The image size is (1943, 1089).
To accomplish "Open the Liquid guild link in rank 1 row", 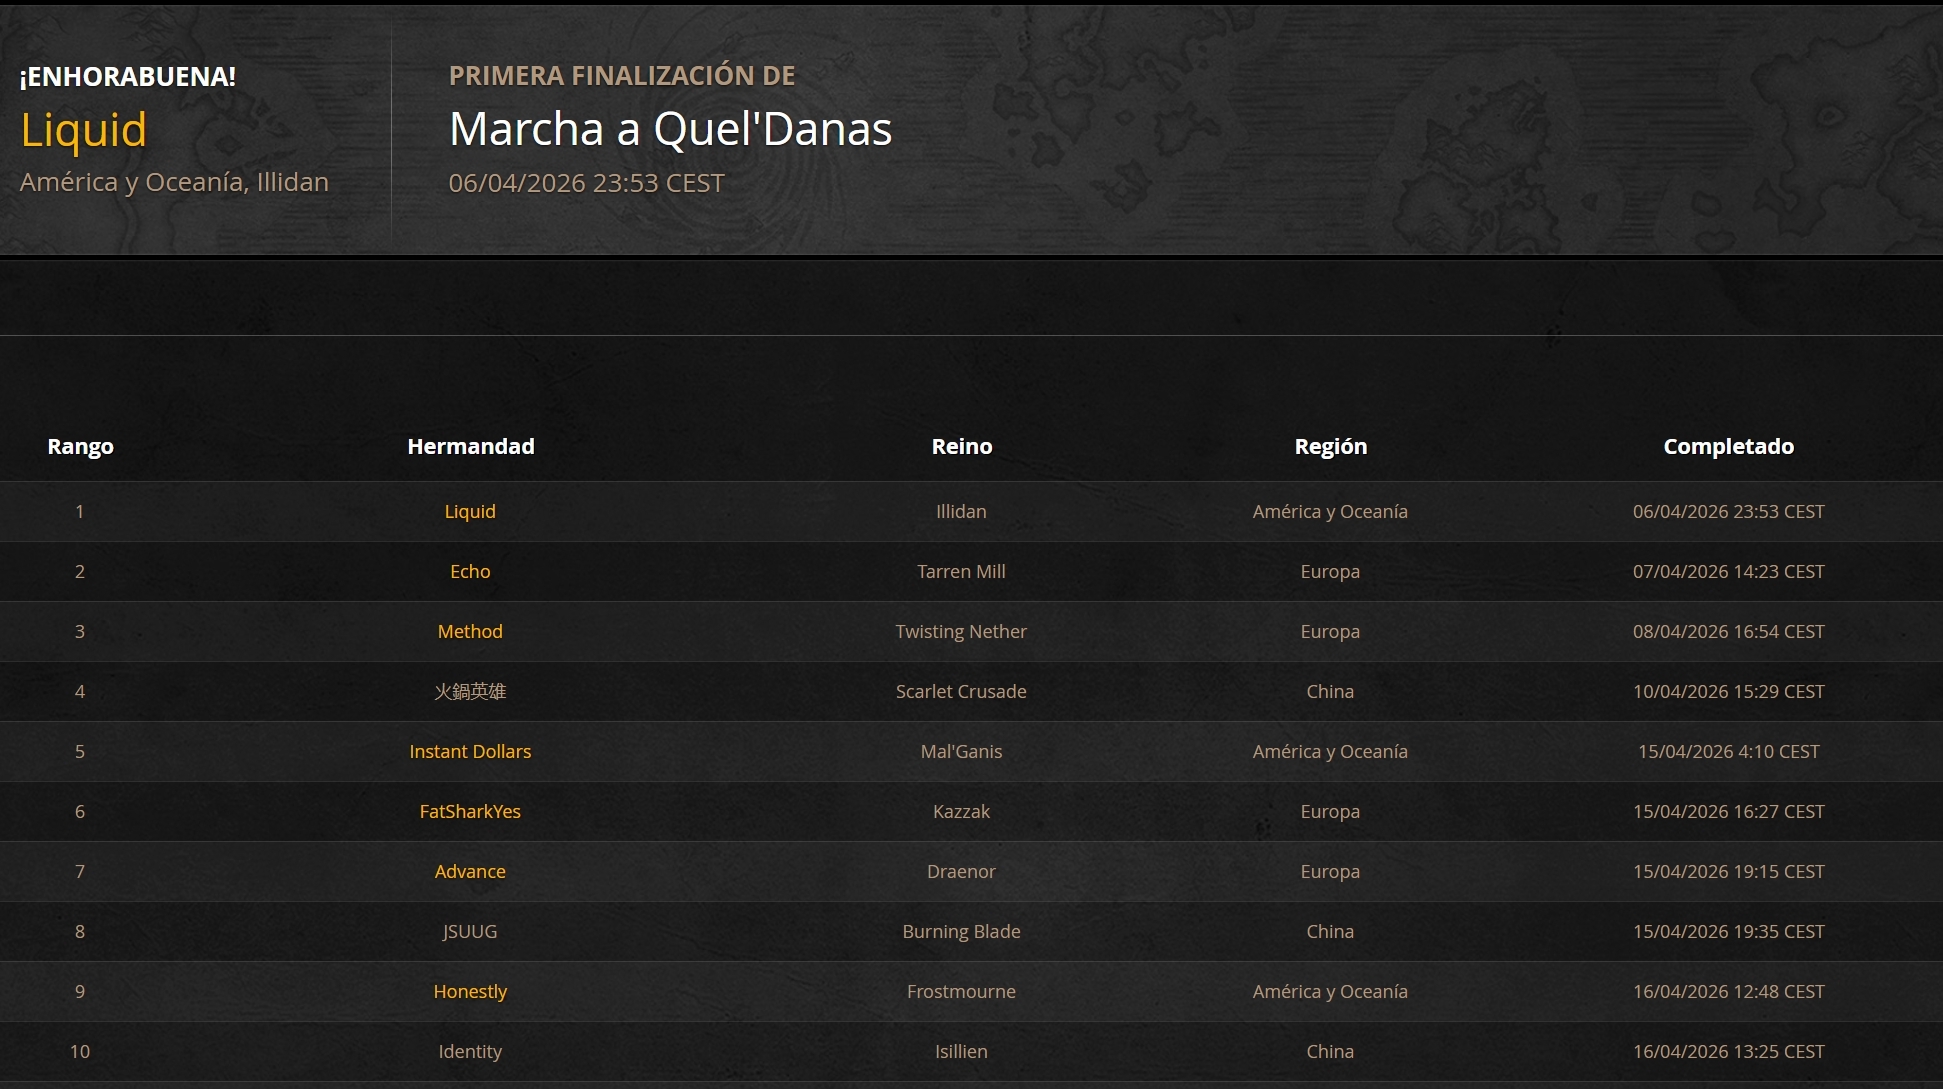I will (470, 512).
